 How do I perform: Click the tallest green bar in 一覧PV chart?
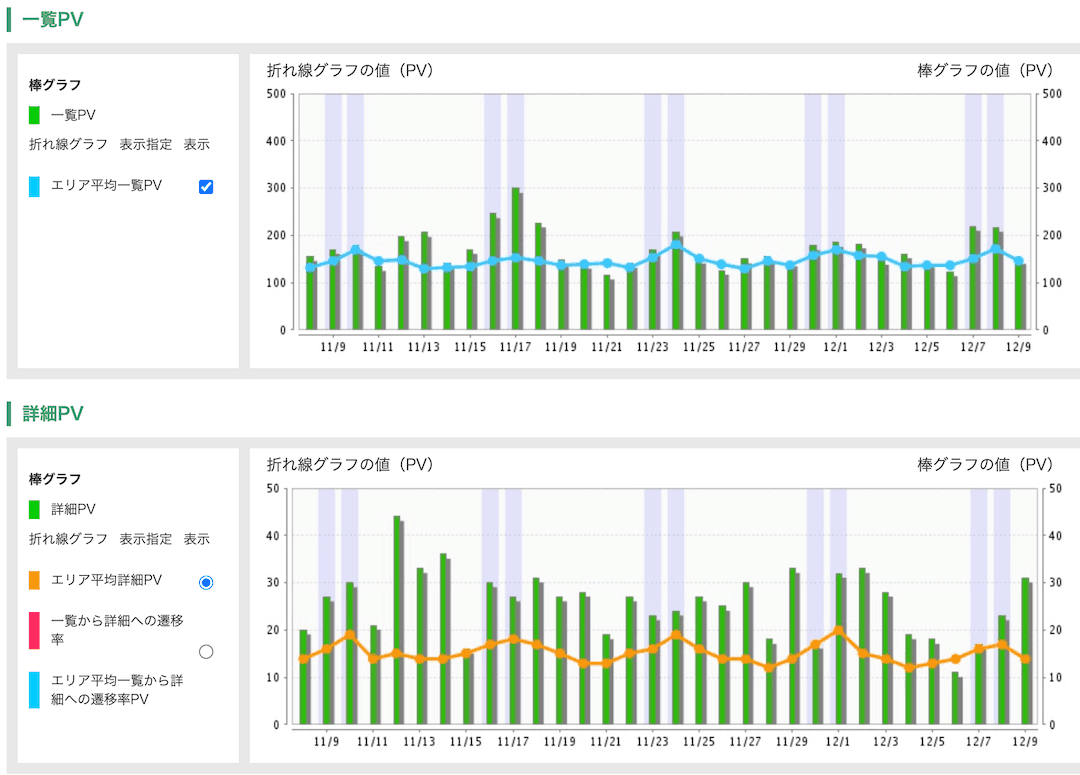pos(515,258)
